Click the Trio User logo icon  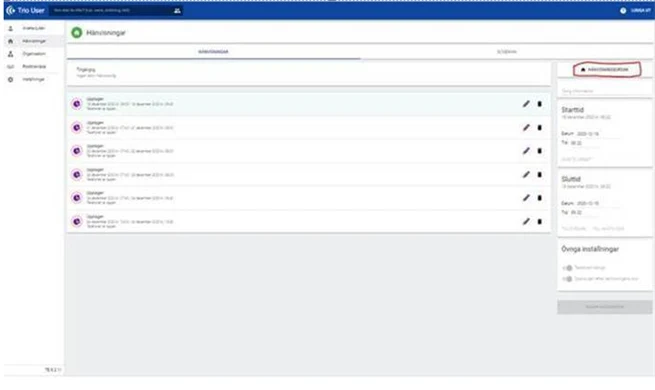click(10, 10)
